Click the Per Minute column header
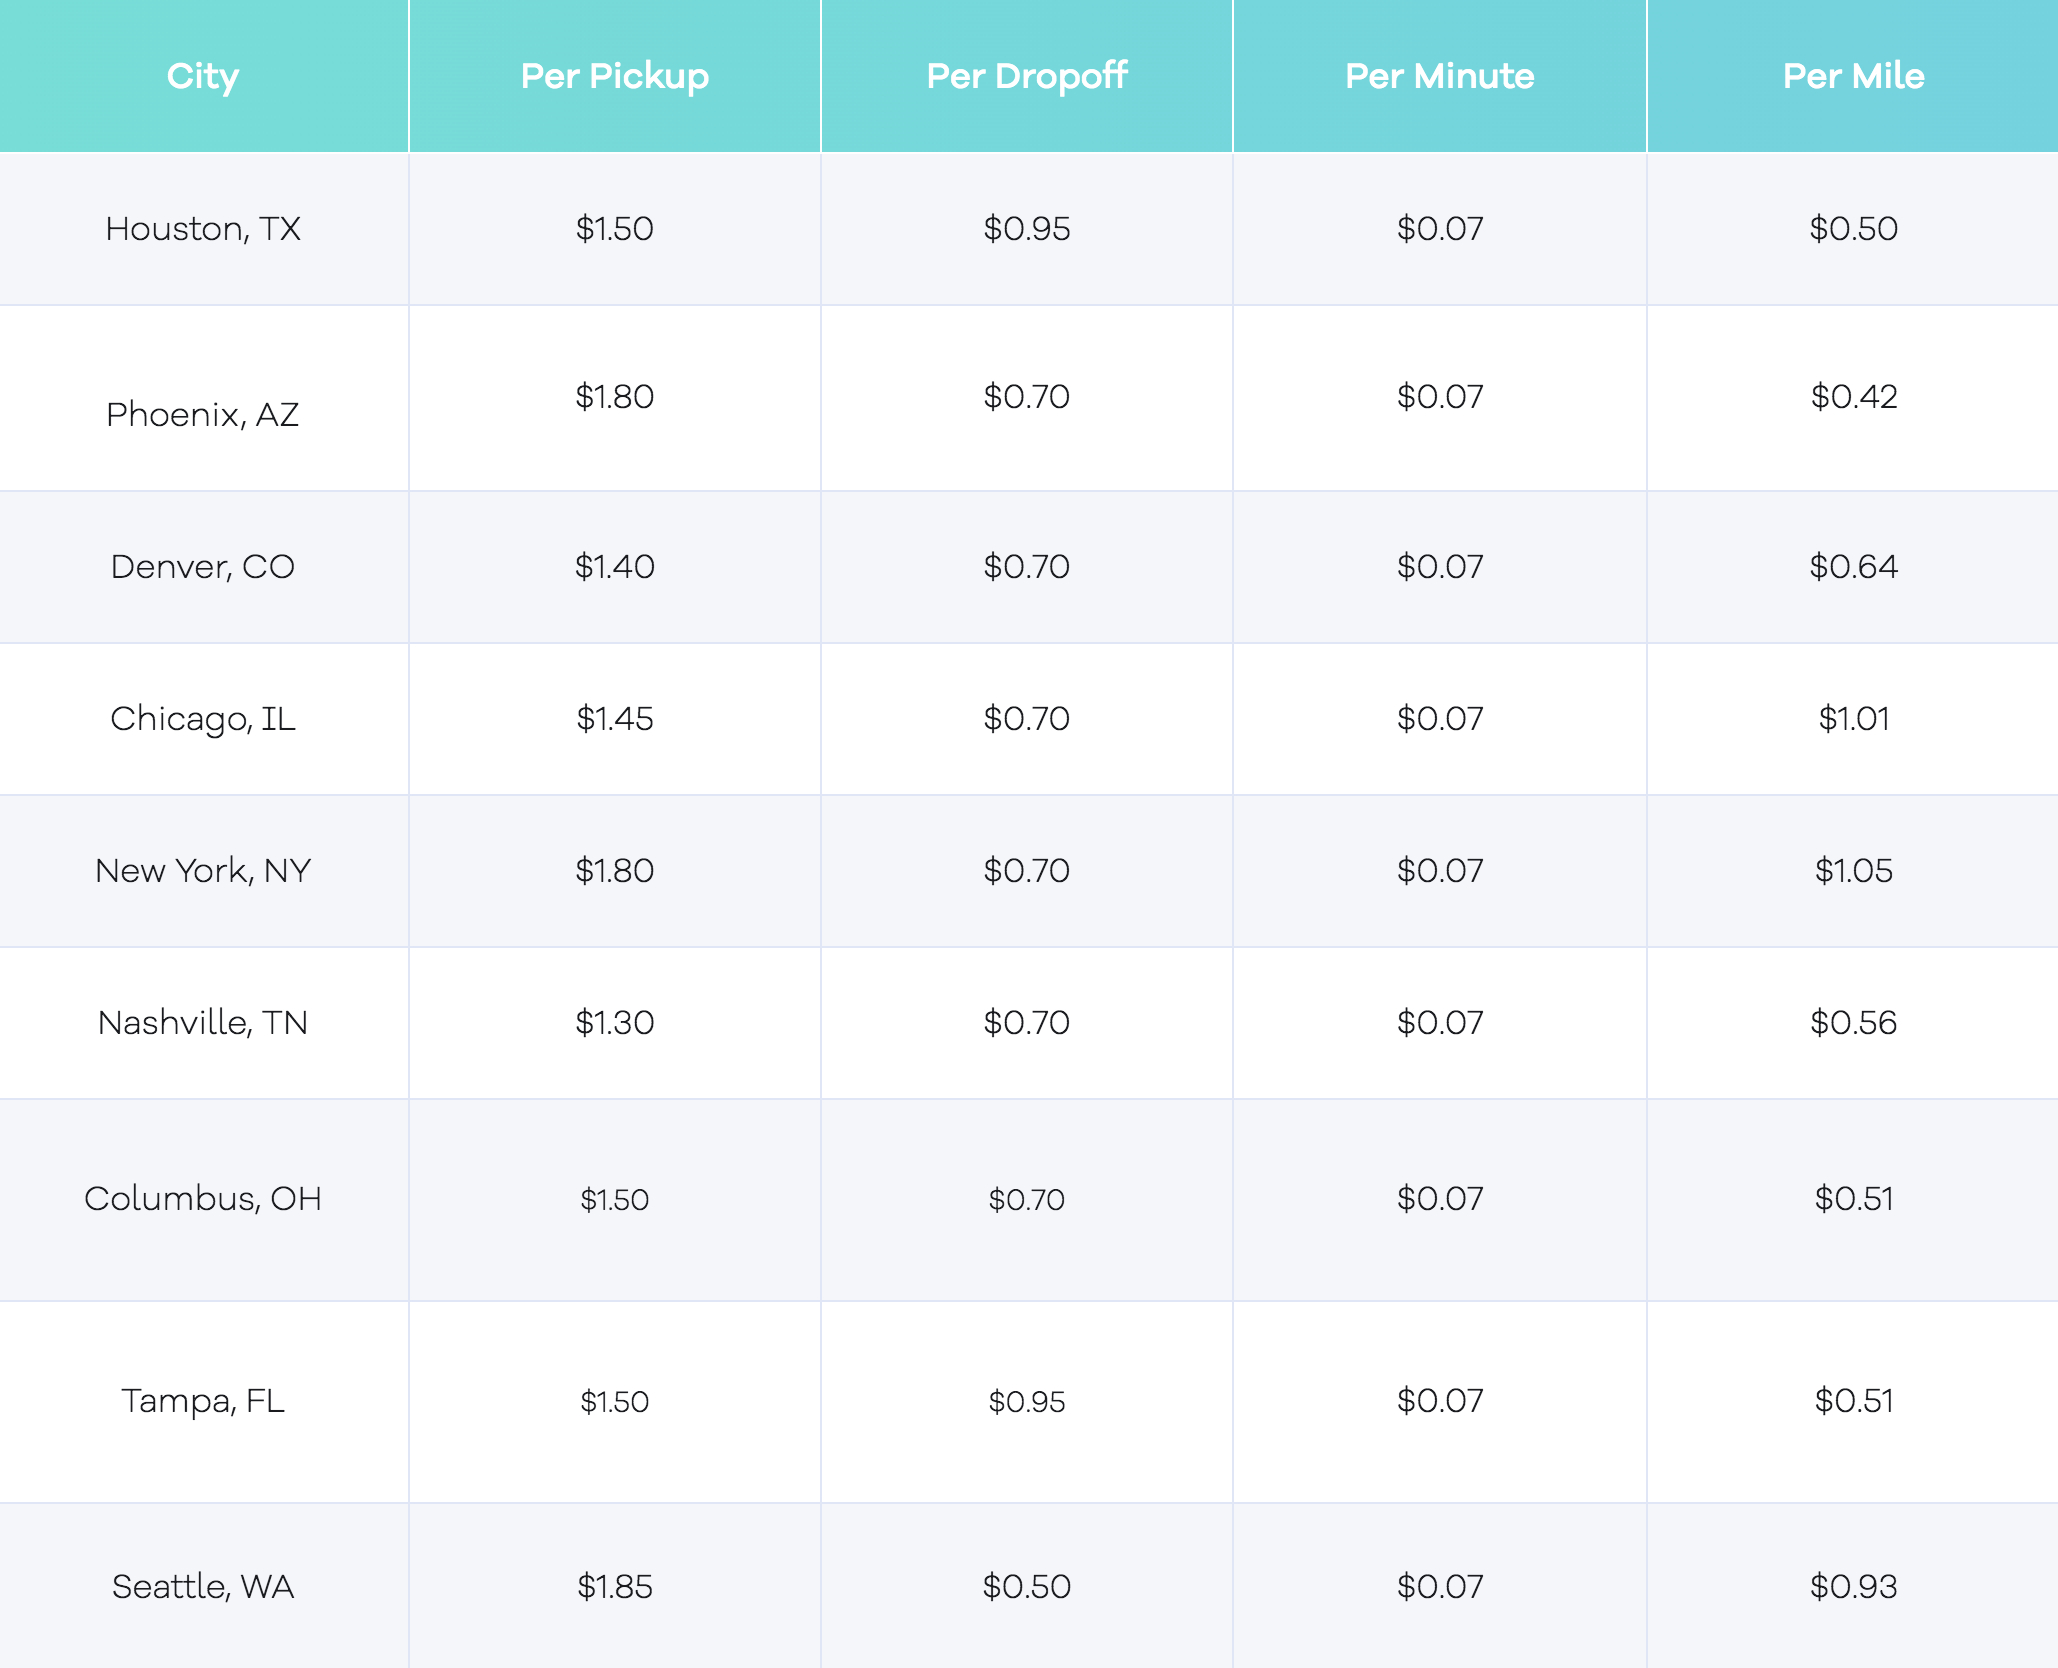Image resolution: width=2058 pixels, height=1668 pixels. [x=1440, y=76]
